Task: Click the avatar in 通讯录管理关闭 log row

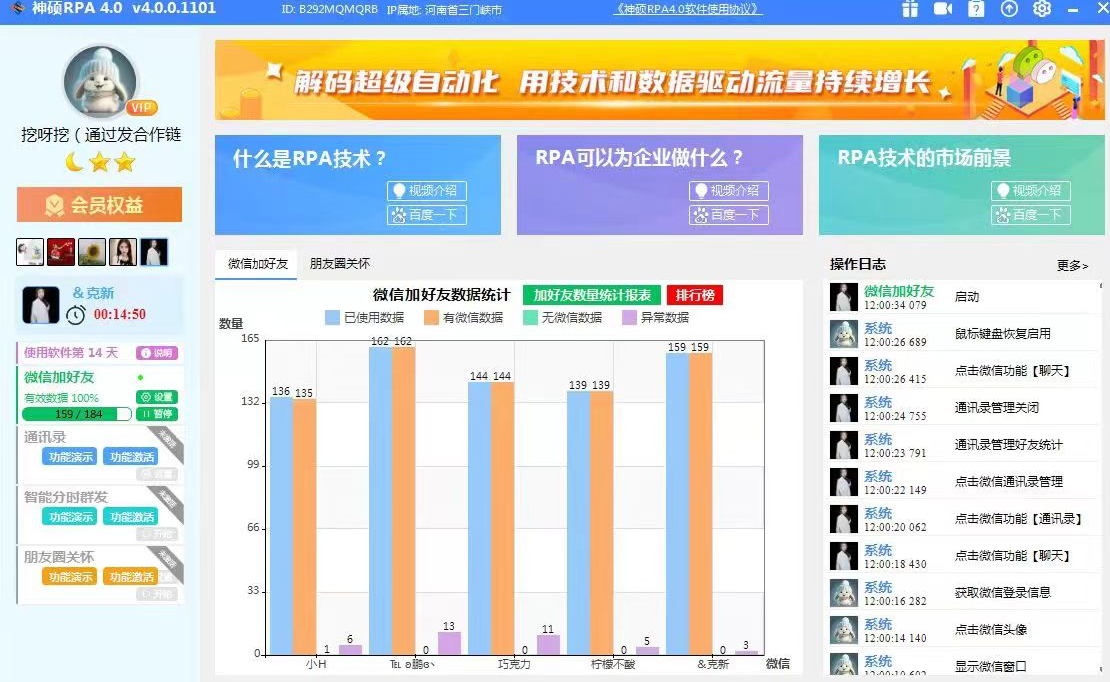Action: tap(844, 408)
